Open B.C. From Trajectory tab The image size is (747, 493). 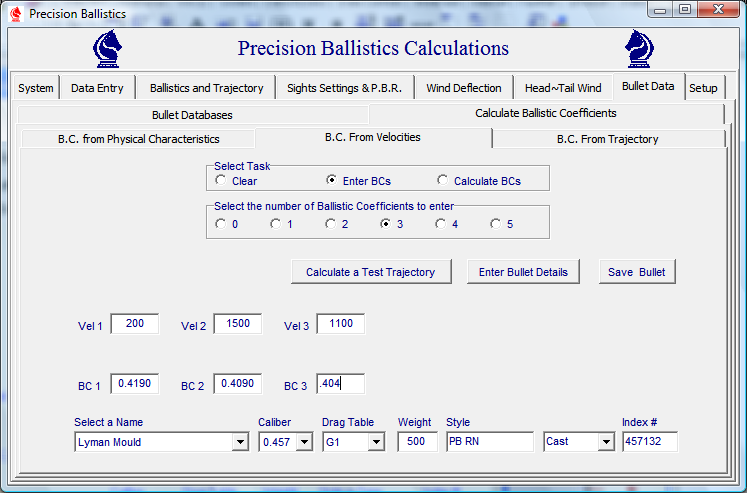[607, 139]
